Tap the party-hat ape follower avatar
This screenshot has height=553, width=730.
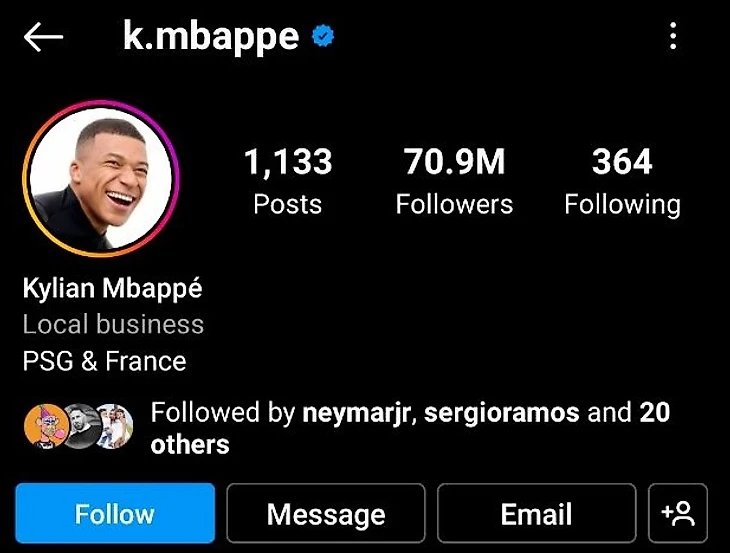click(x=46, y=426)
